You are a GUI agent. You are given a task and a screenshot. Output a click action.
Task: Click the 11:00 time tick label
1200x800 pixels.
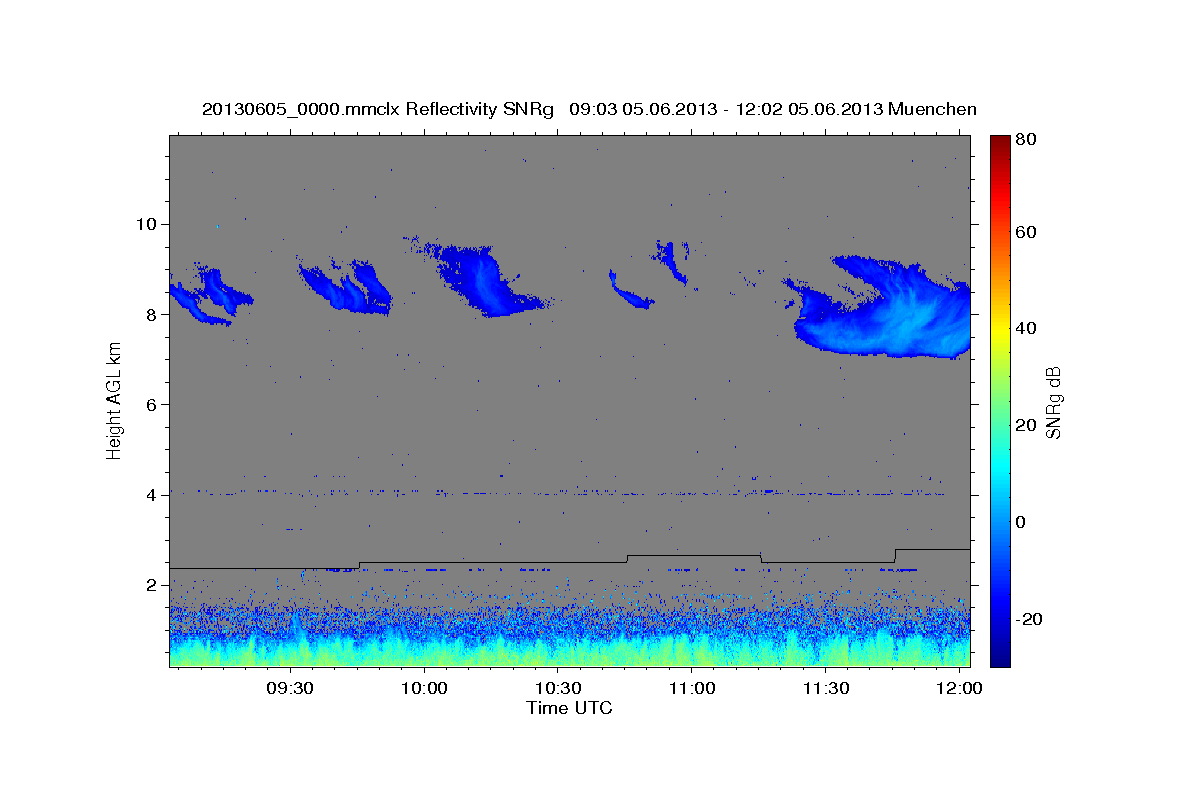[692, 688]
